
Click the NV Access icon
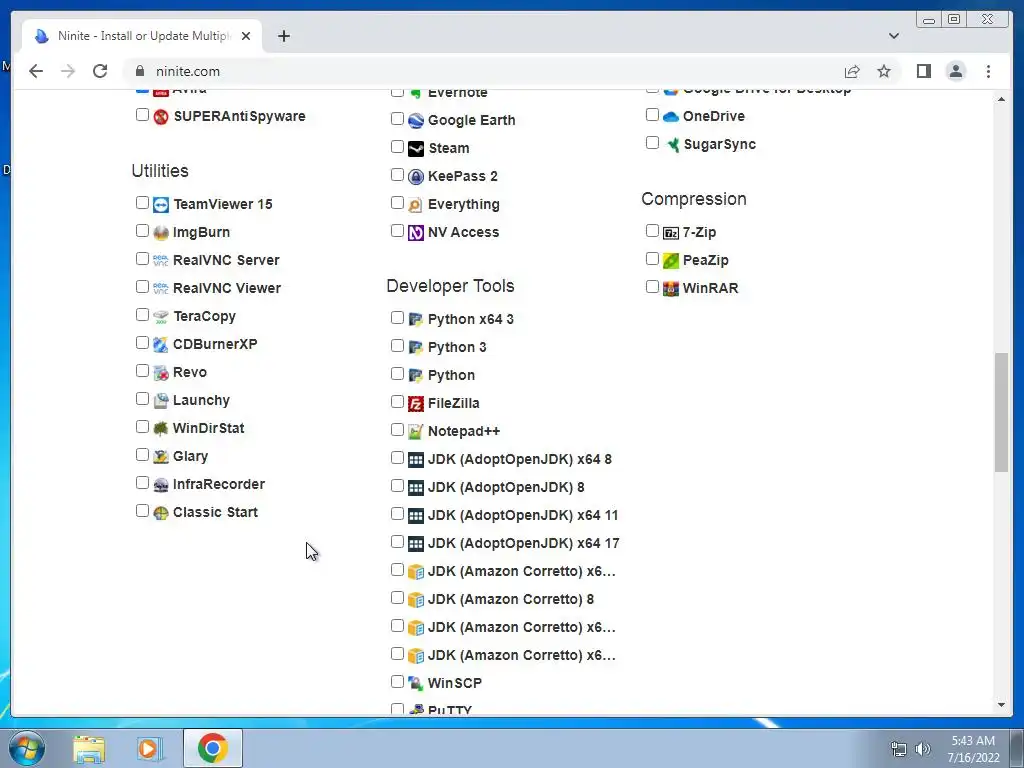pos(416,233)
